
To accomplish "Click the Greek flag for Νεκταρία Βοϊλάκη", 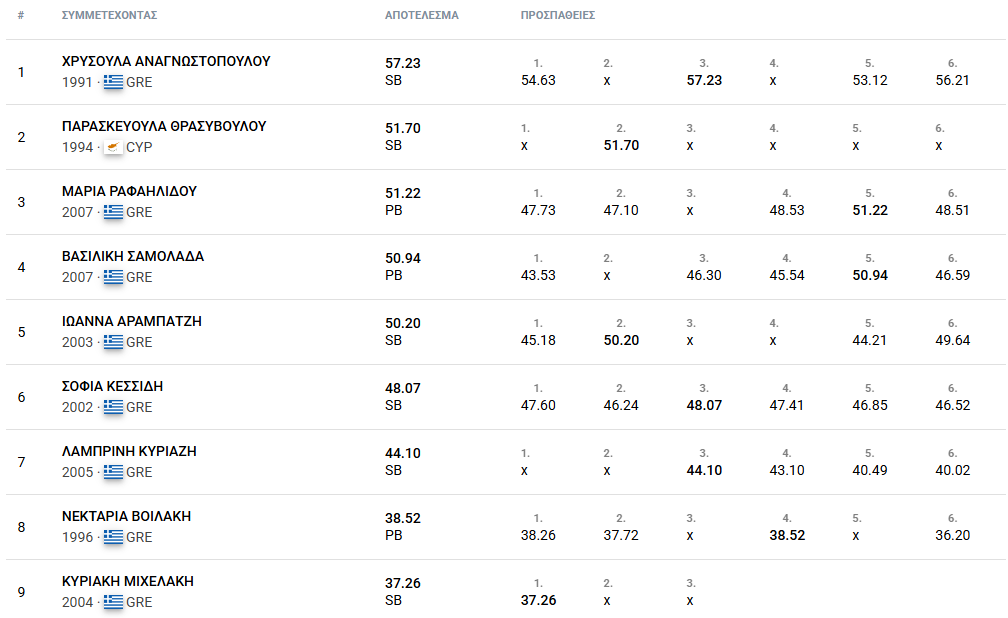I will click(x=113, y=537).
